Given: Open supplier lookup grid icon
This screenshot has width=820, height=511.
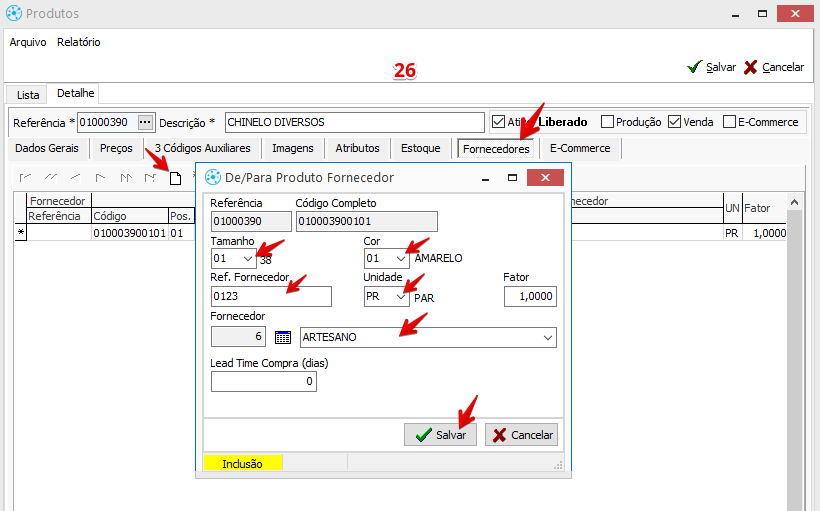Looking at the screenshot, I should (x=282, y=338).
